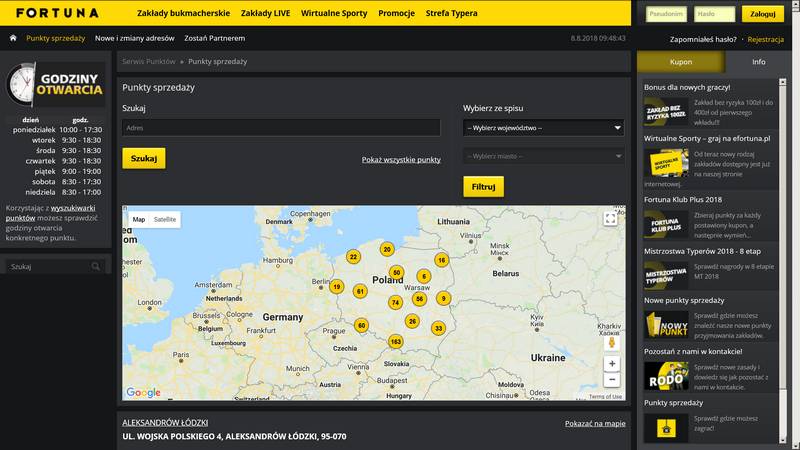800x450 pixels.
Task: Switch map to Map view
Action: click(x=139, y=219)
